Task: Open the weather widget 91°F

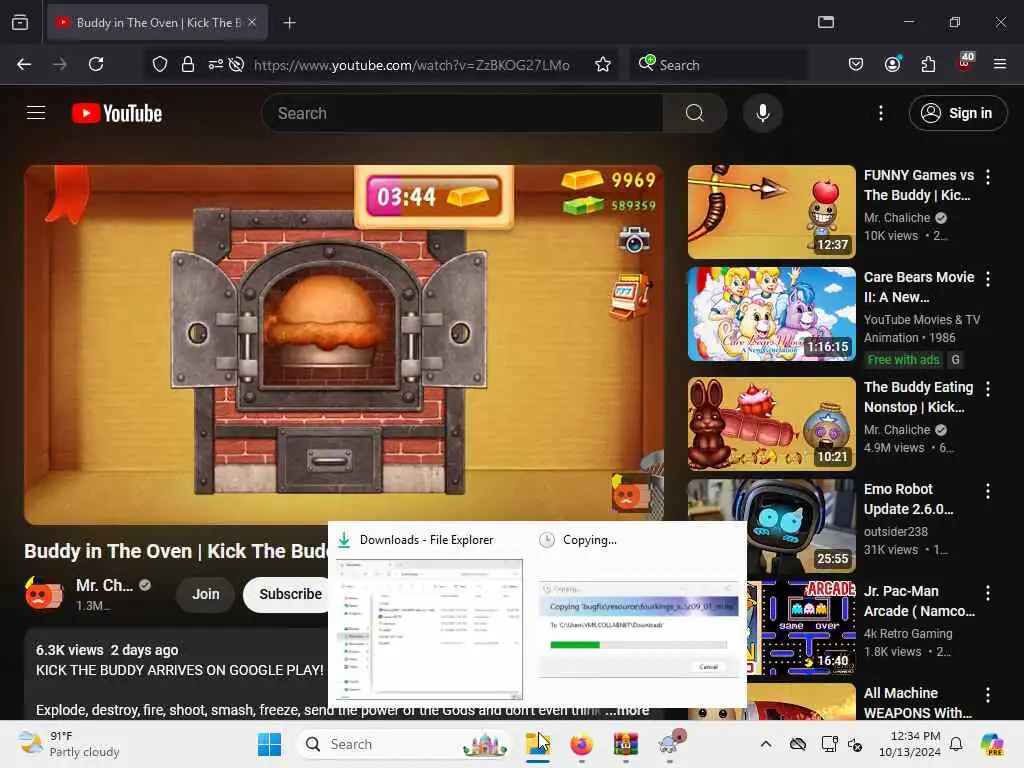Action: point(69,744)
